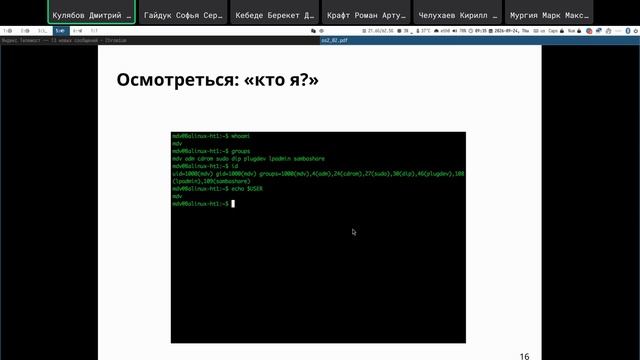Viewport: 640px width, 360px height.
Task: Select participant tile Кебеде Берекет
Action: tap(274, 12)
